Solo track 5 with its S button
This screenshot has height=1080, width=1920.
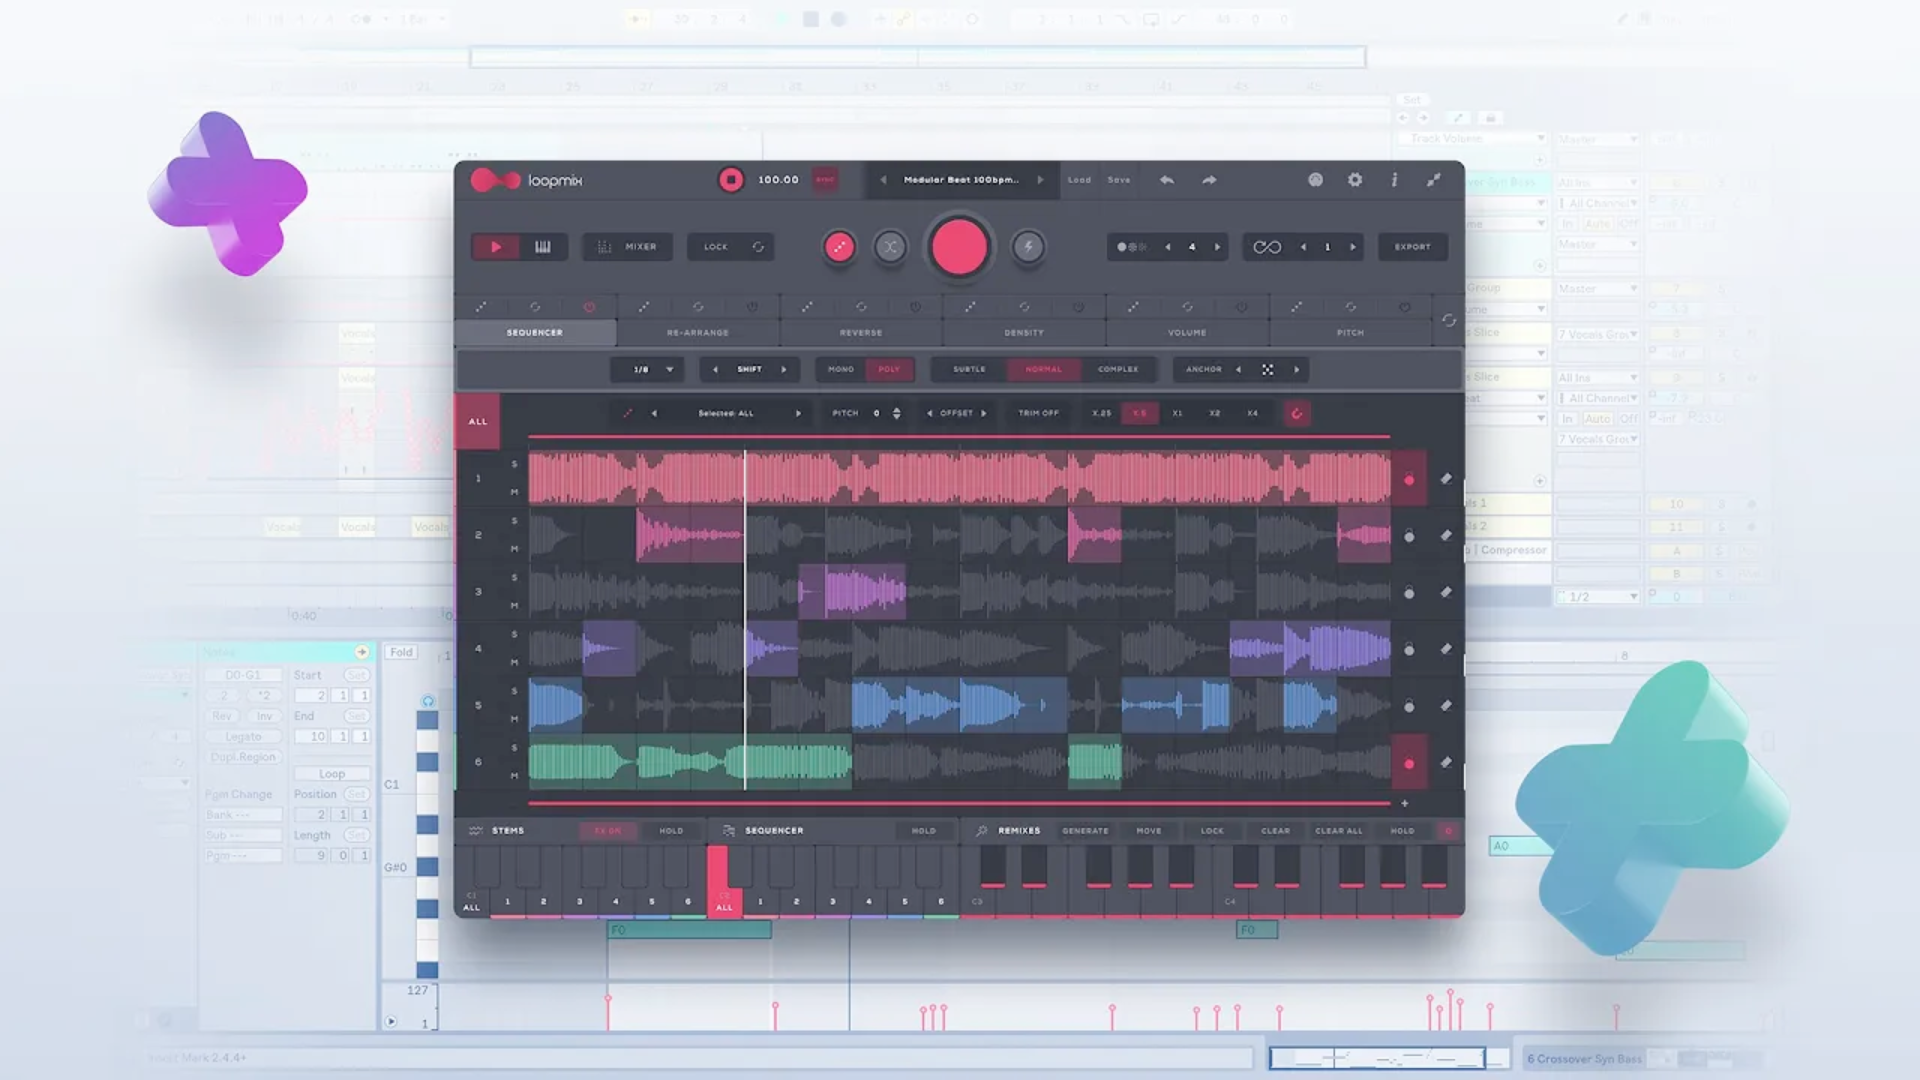pos(513,691)
